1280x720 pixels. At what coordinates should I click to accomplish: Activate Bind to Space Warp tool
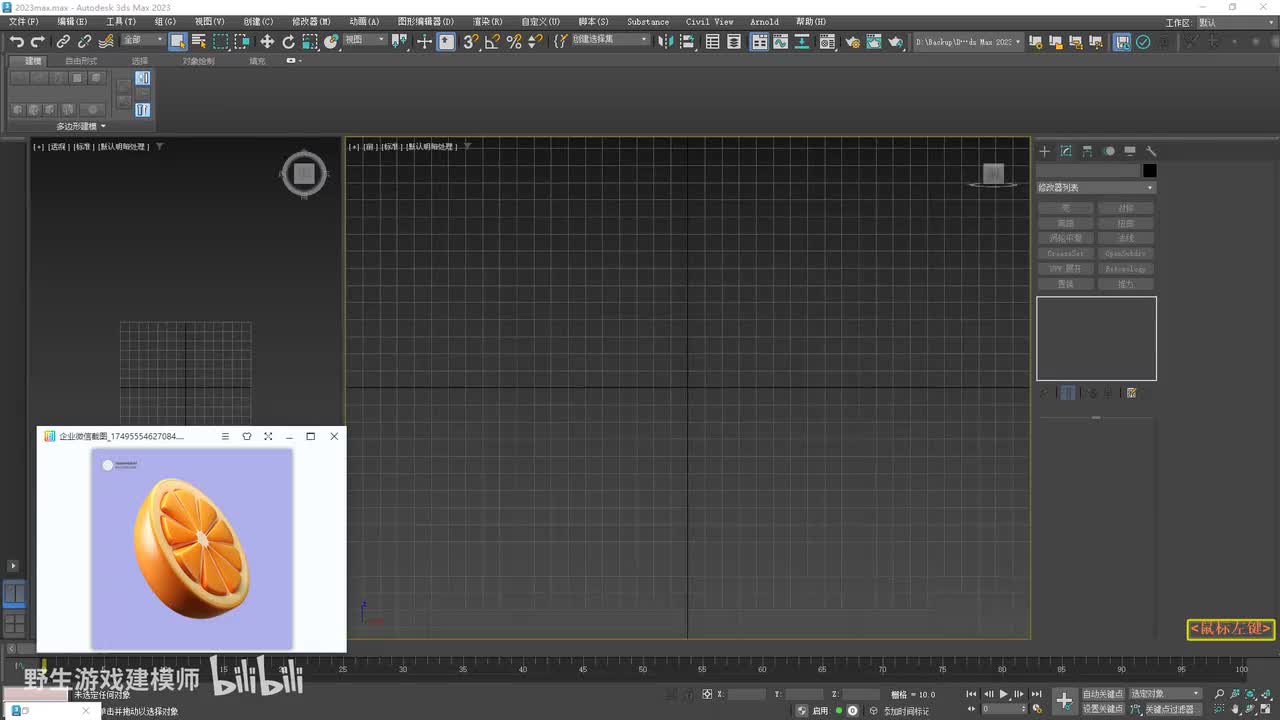[106, 41]
